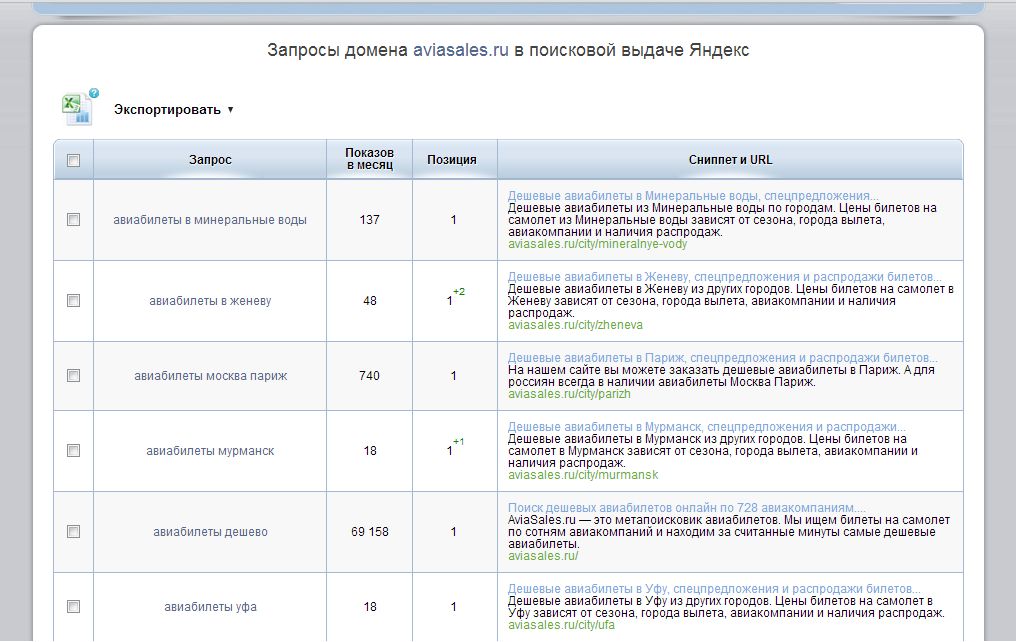Select the checkbox for авиабилеты москва париж
Image resolution: width=1016 pixels, height=642 pixels.
(73, 376)
